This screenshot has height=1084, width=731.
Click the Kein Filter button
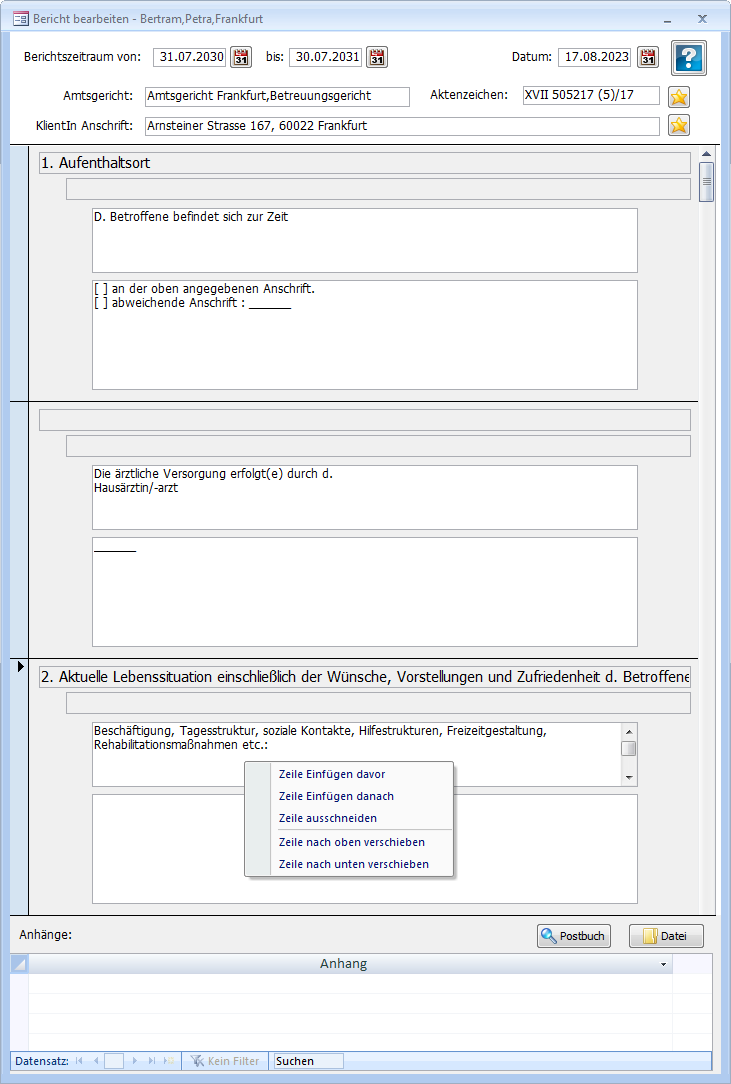tap(225, 1060)
